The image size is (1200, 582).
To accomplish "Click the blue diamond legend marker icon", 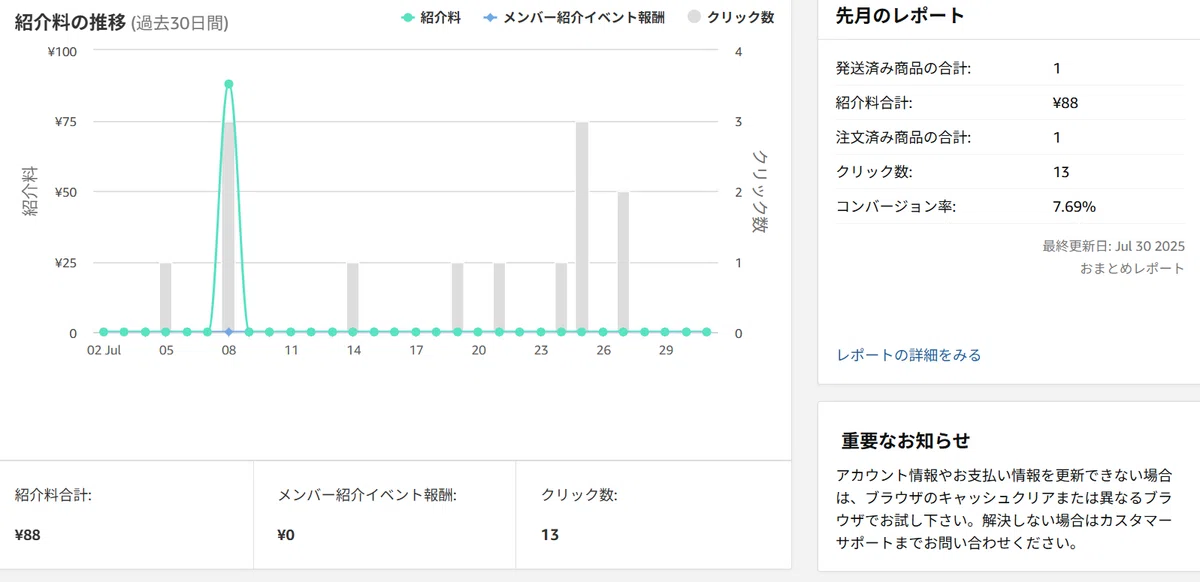I will [x=489, y=17].
